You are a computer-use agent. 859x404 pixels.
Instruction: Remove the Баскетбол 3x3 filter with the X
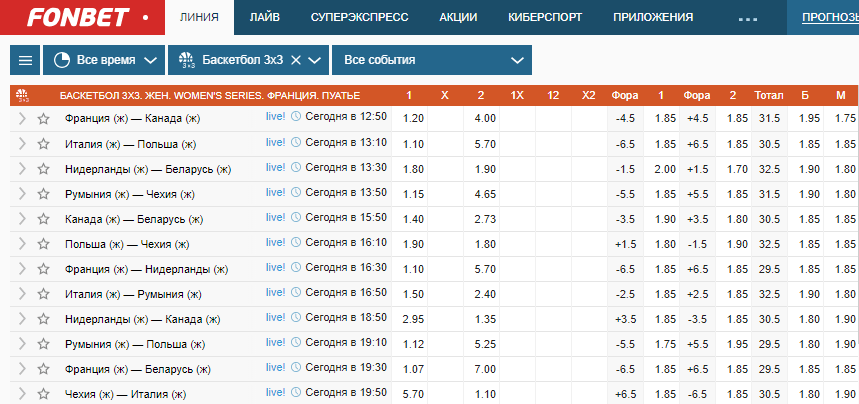296,60
